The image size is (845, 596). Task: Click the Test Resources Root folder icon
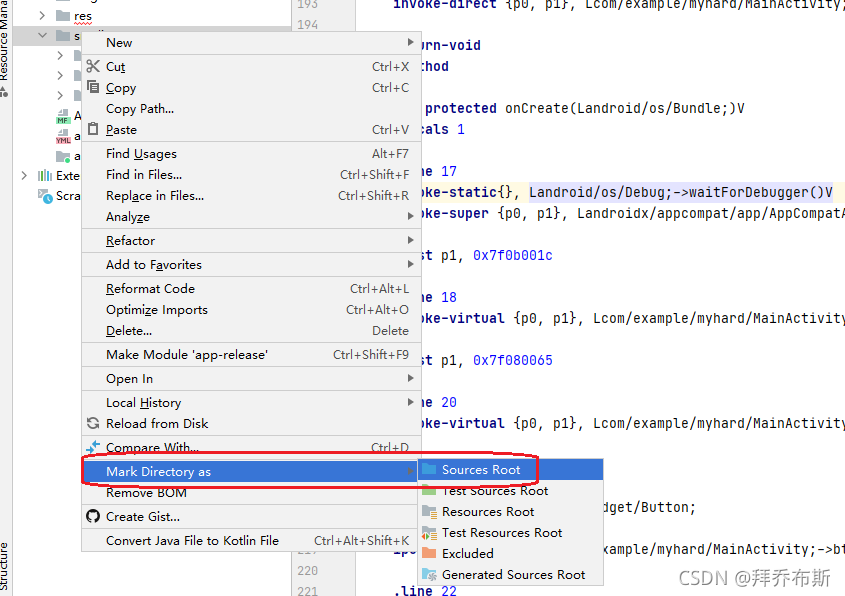(x=429, y=533)
